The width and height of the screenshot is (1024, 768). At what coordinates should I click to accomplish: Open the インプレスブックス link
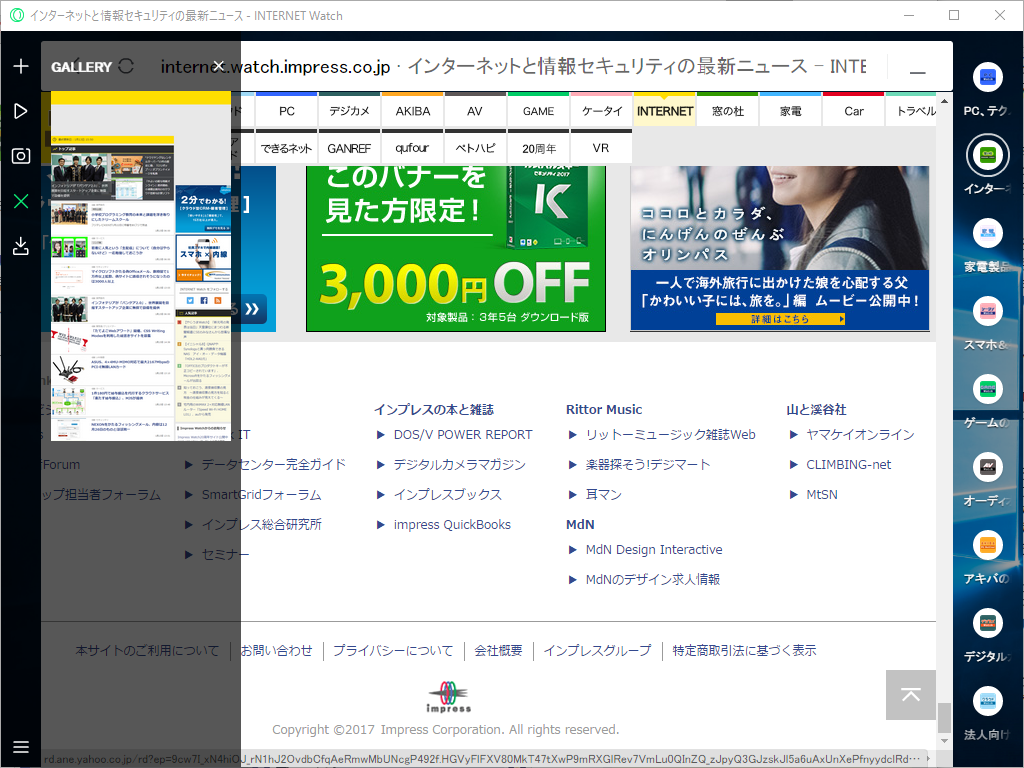tap(447, 494)
